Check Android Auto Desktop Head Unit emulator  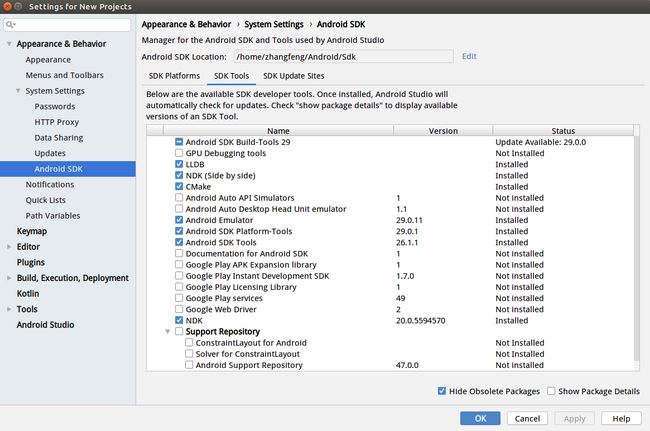click(x=179, y=209)
